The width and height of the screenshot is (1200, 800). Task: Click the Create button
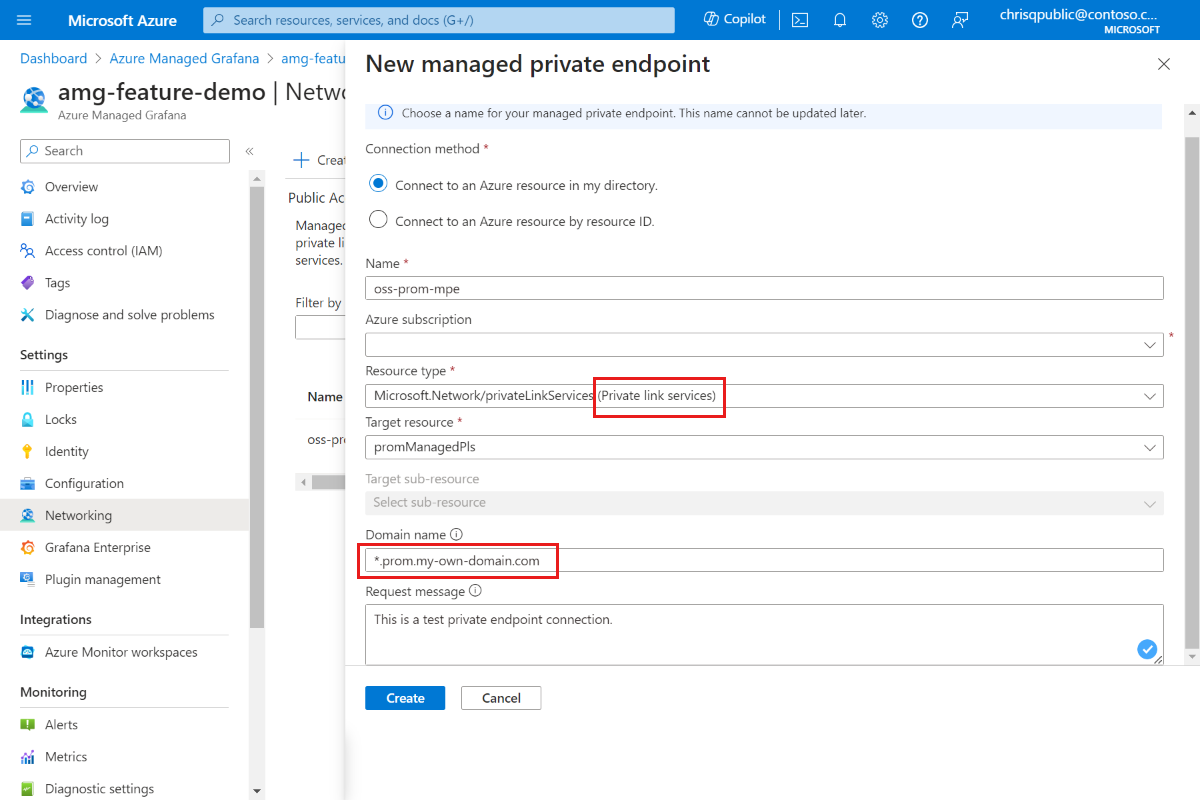point(404,697)
